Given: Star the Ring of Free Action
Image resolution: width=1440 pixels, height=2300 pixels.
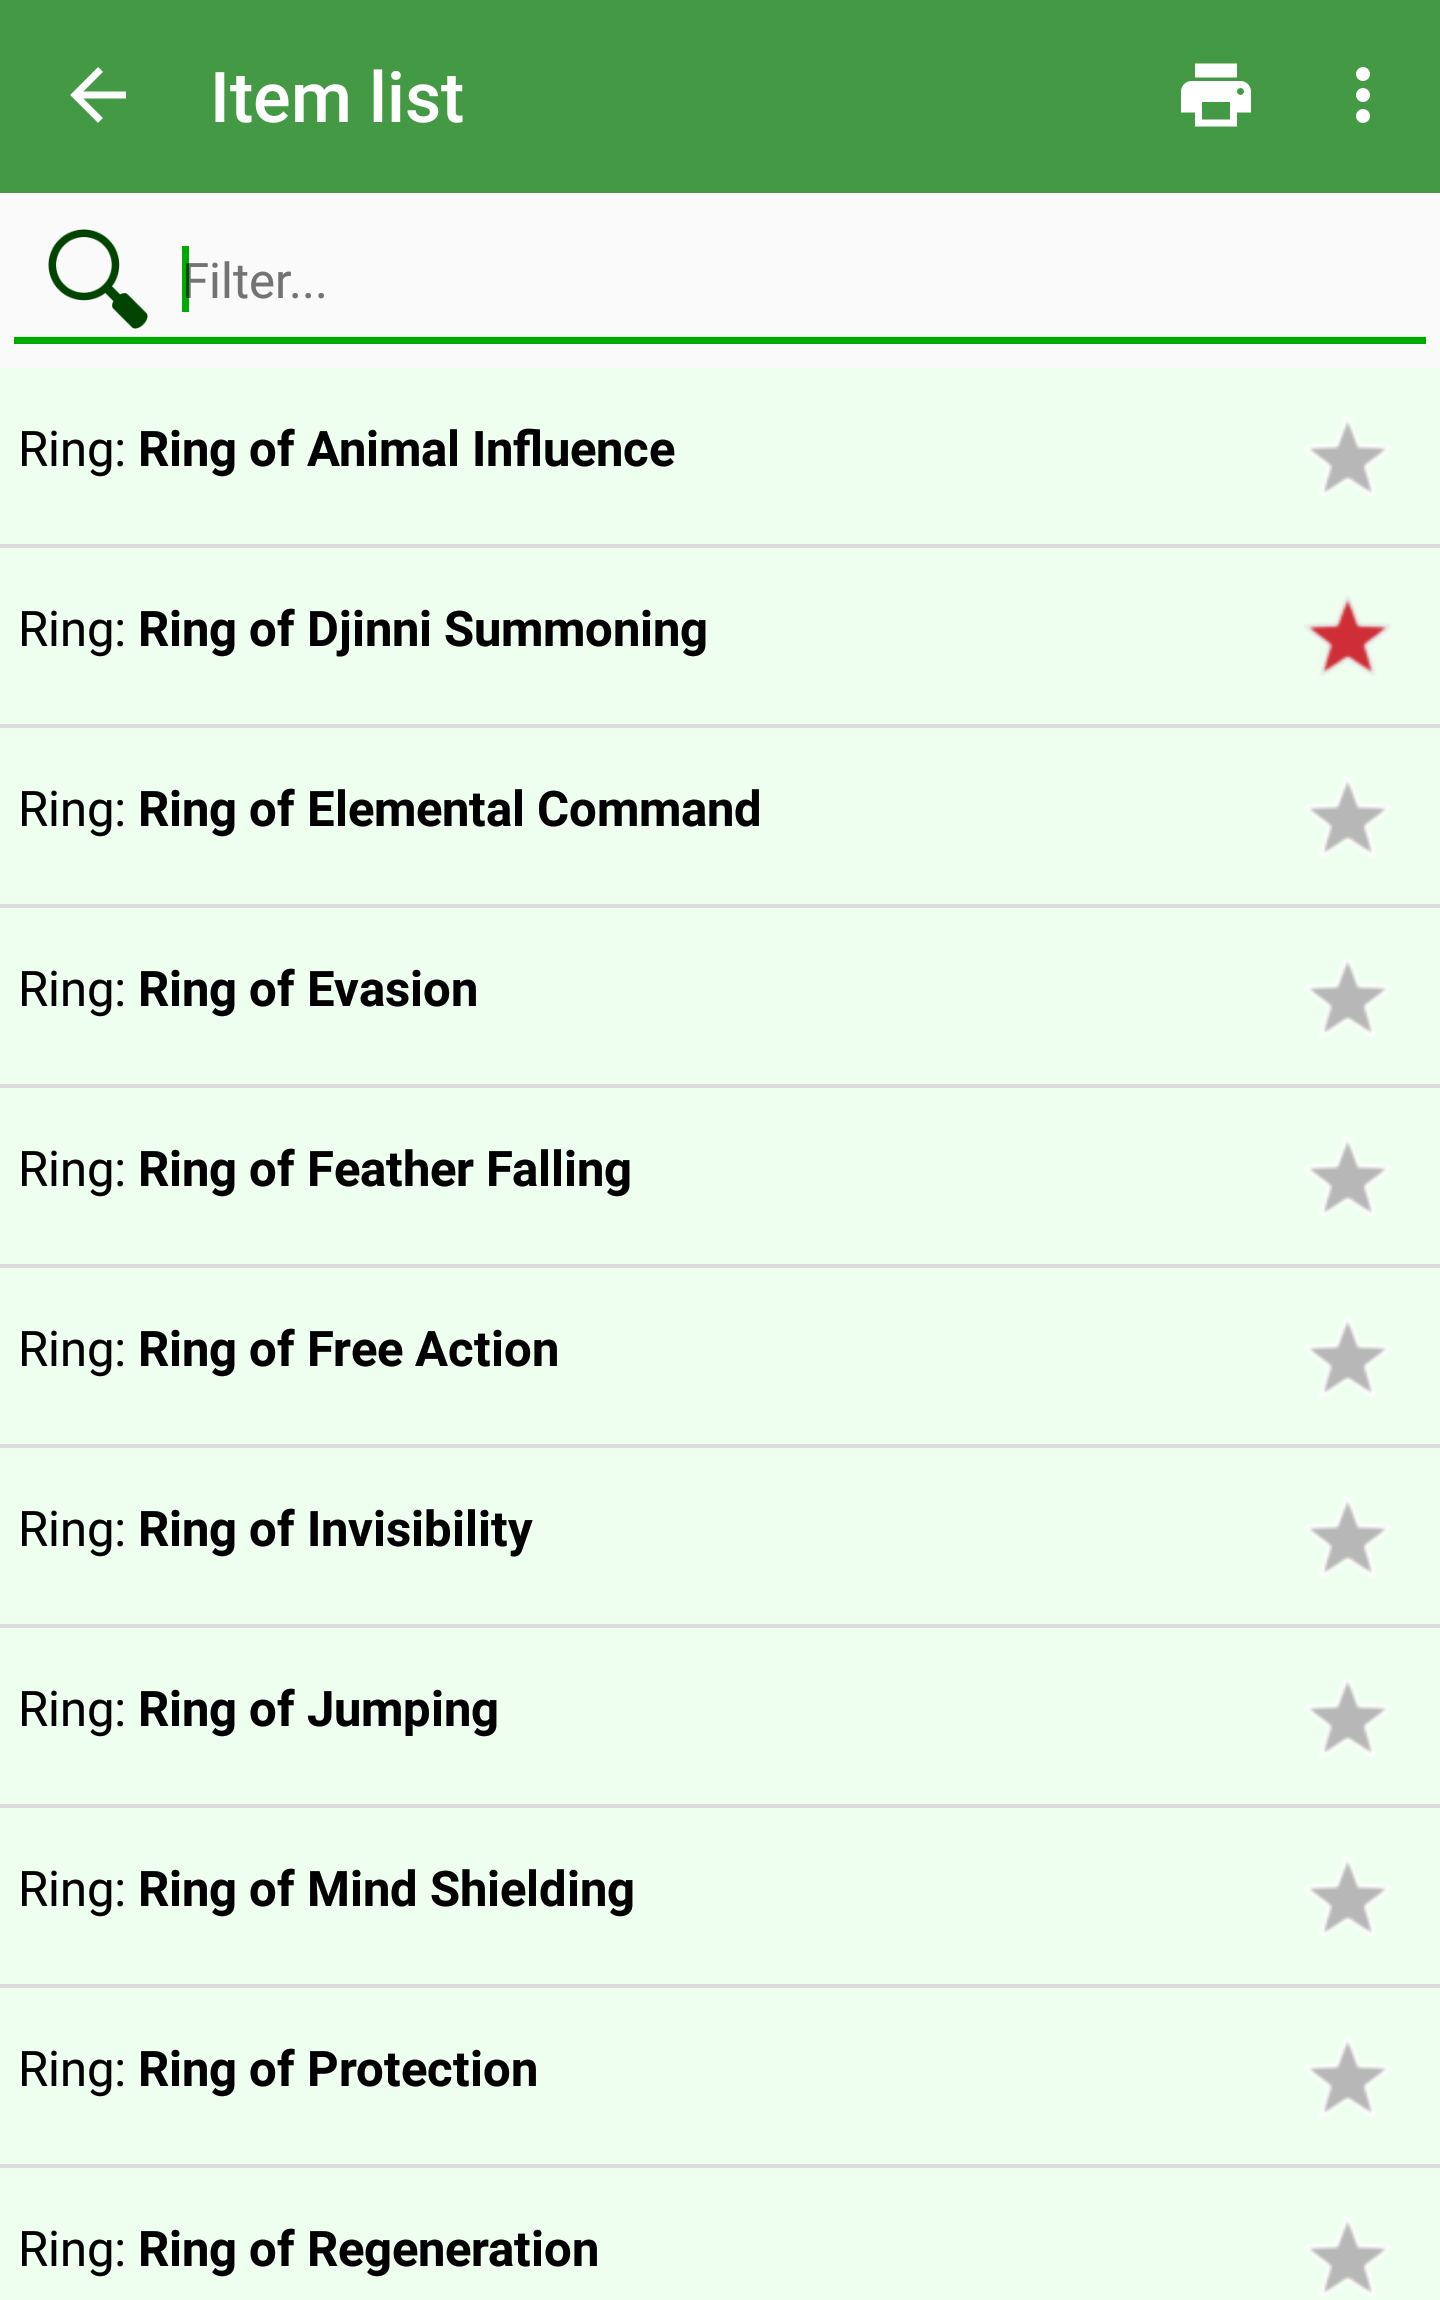Looking at the screenshot, I should (x=1347, y=1358).
